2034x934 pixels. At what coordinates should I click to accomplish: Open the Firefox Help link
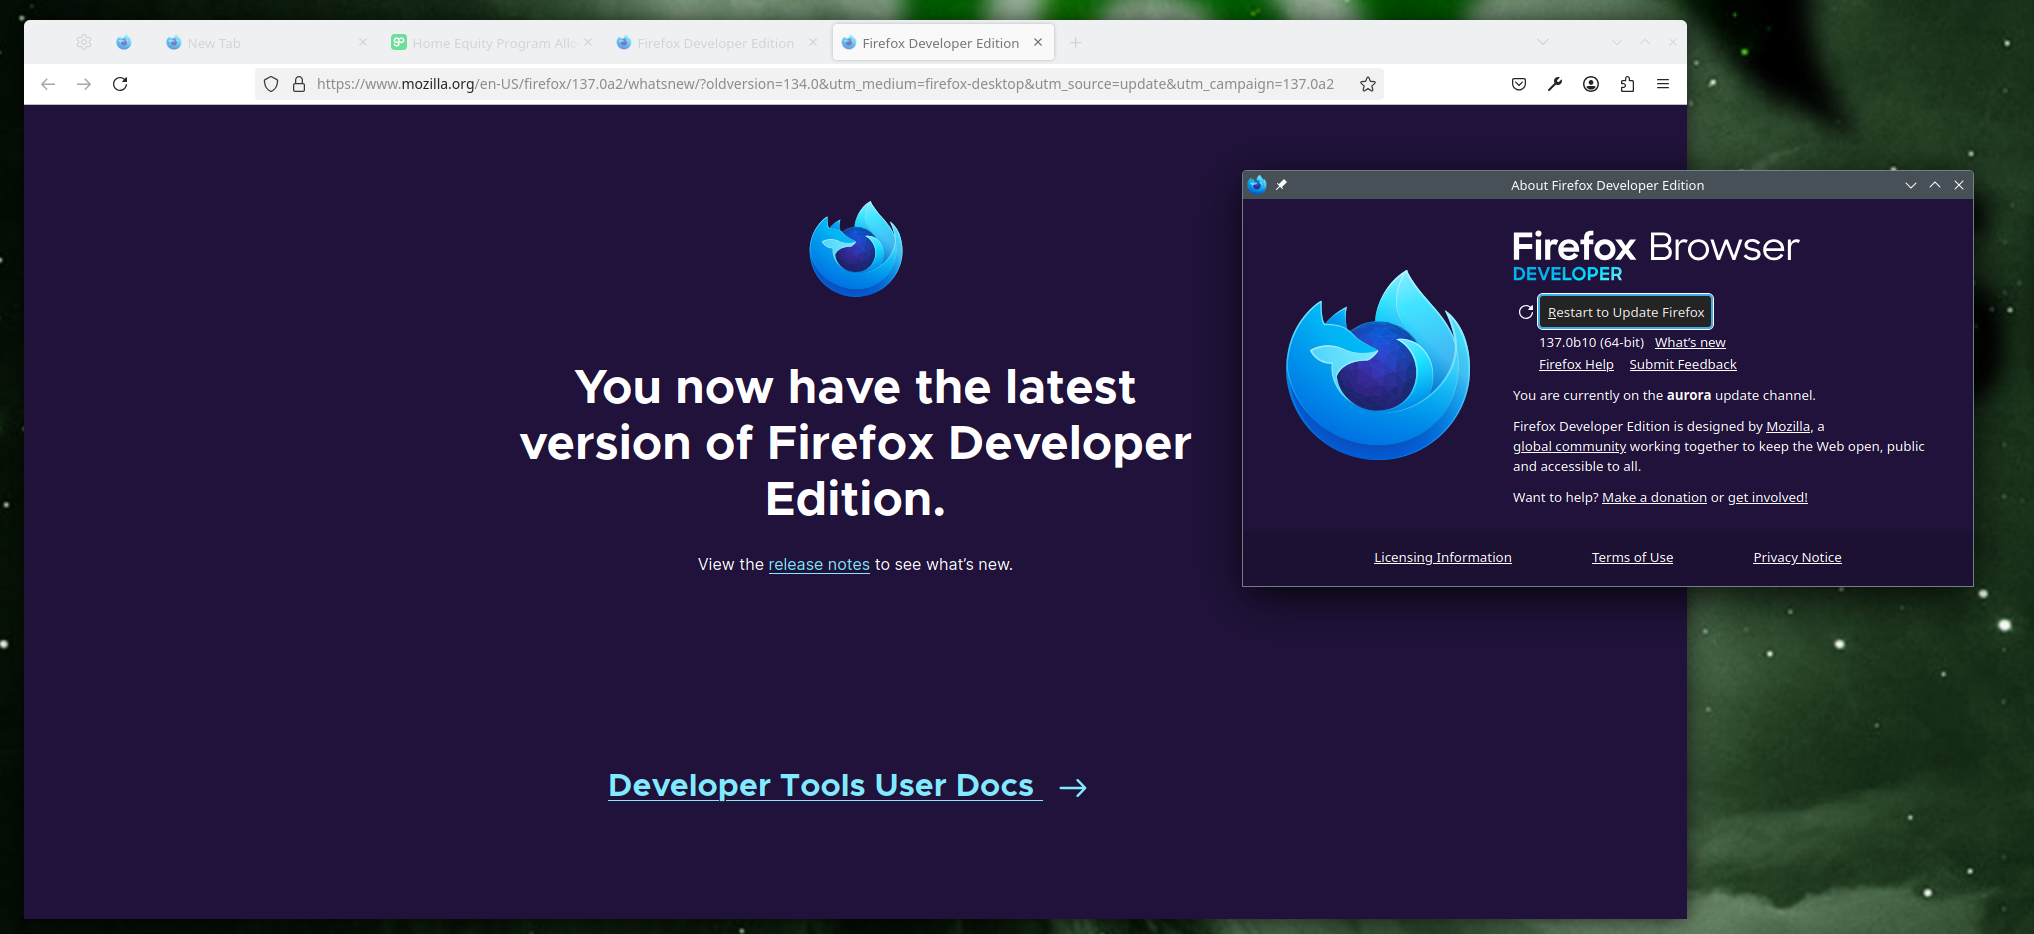[1576, 364]
